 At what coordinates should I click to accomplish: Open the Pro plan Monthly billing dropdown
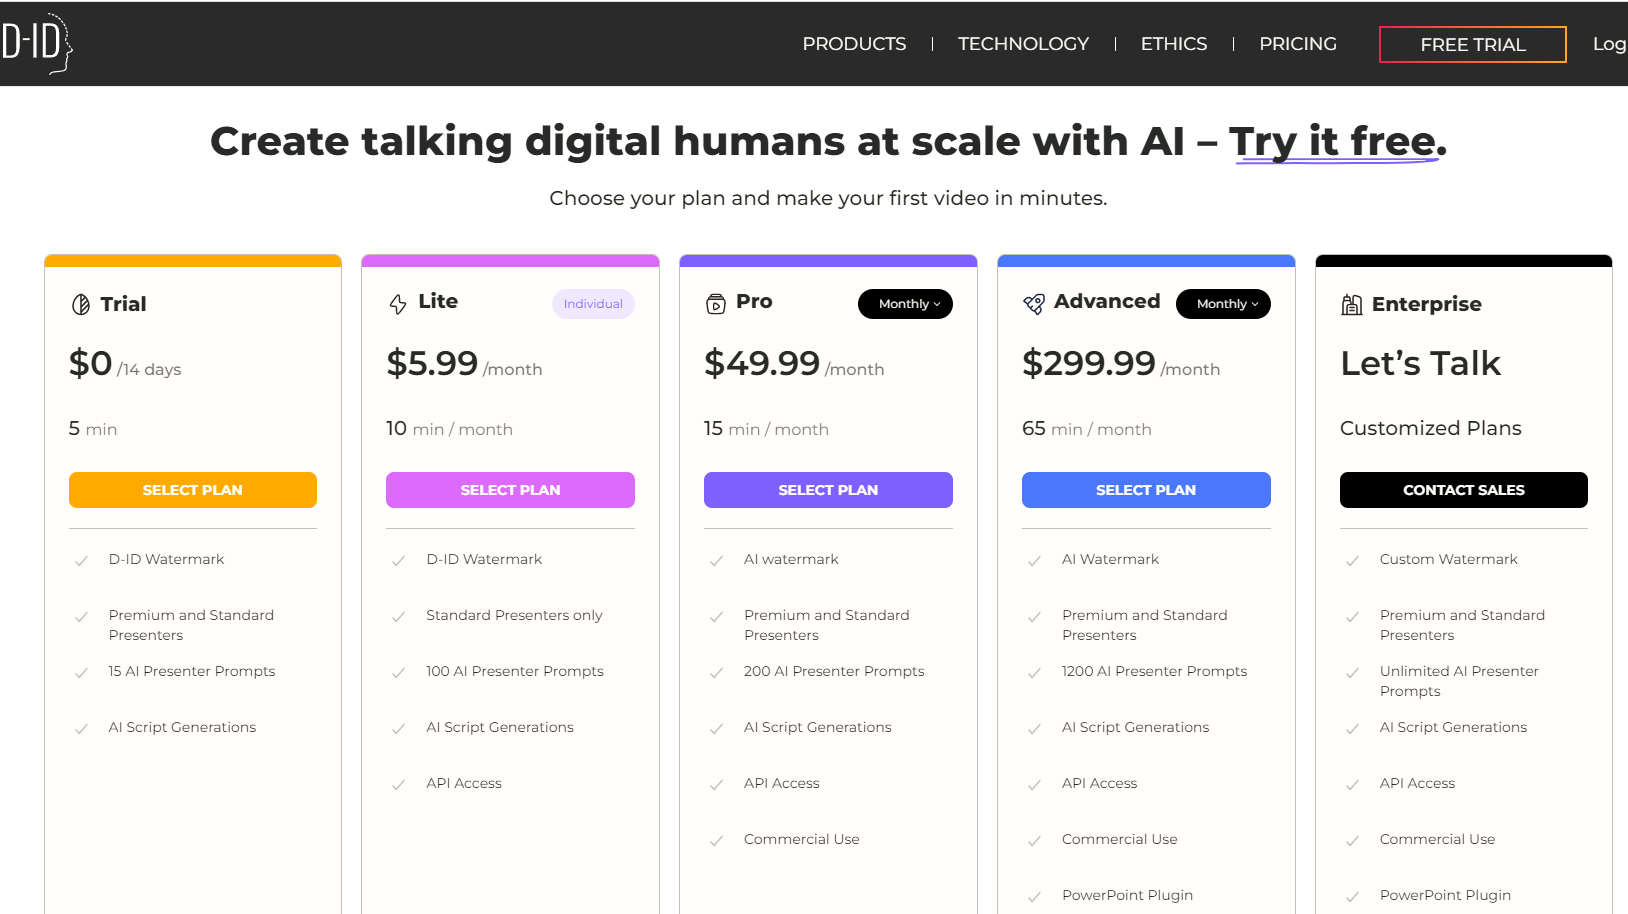[905, 304]
